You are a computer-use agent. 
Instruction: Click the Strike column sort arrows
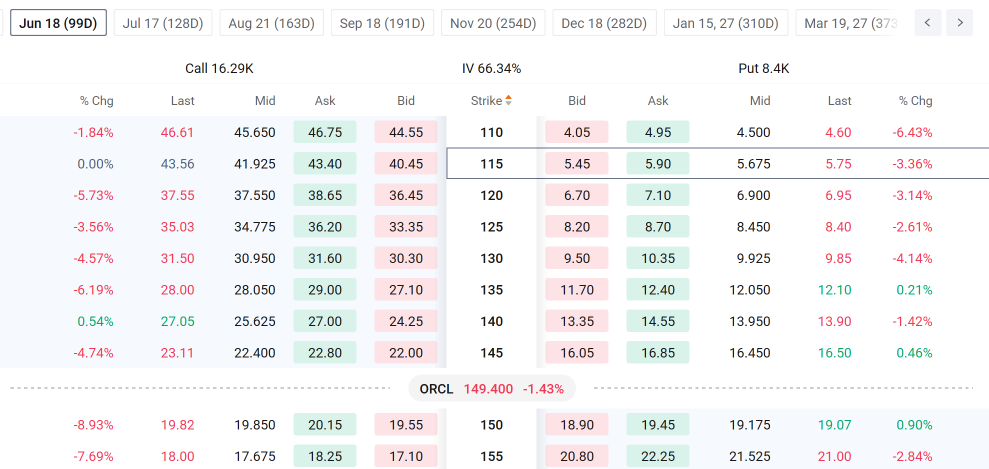click(x=508, y=100)
